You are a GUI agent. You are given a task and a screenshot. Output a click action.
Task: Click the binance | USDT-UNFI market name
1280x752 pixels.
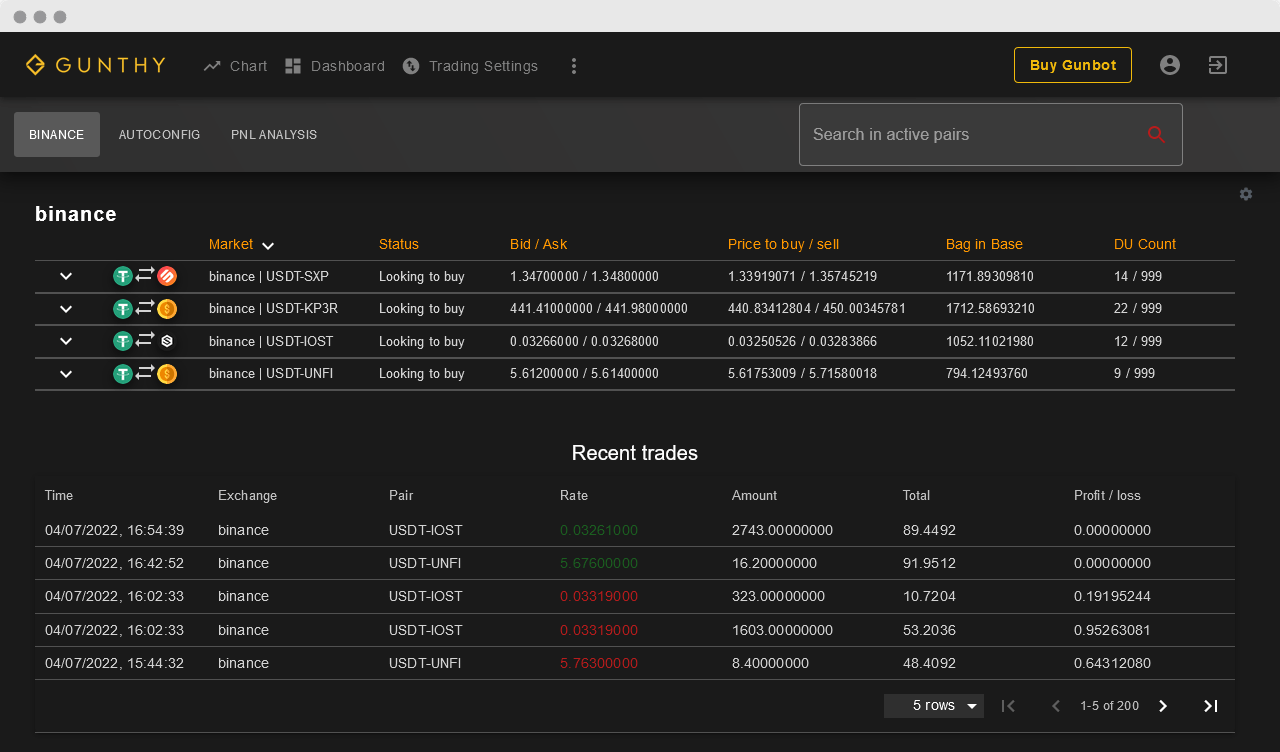pos(271,374)
